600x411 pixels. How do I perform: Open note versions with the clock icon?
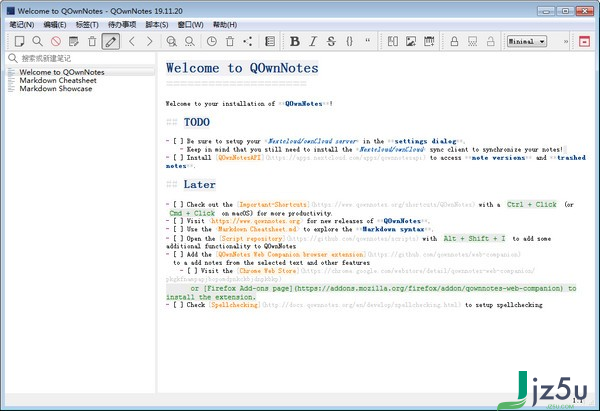tap(212, 41)
